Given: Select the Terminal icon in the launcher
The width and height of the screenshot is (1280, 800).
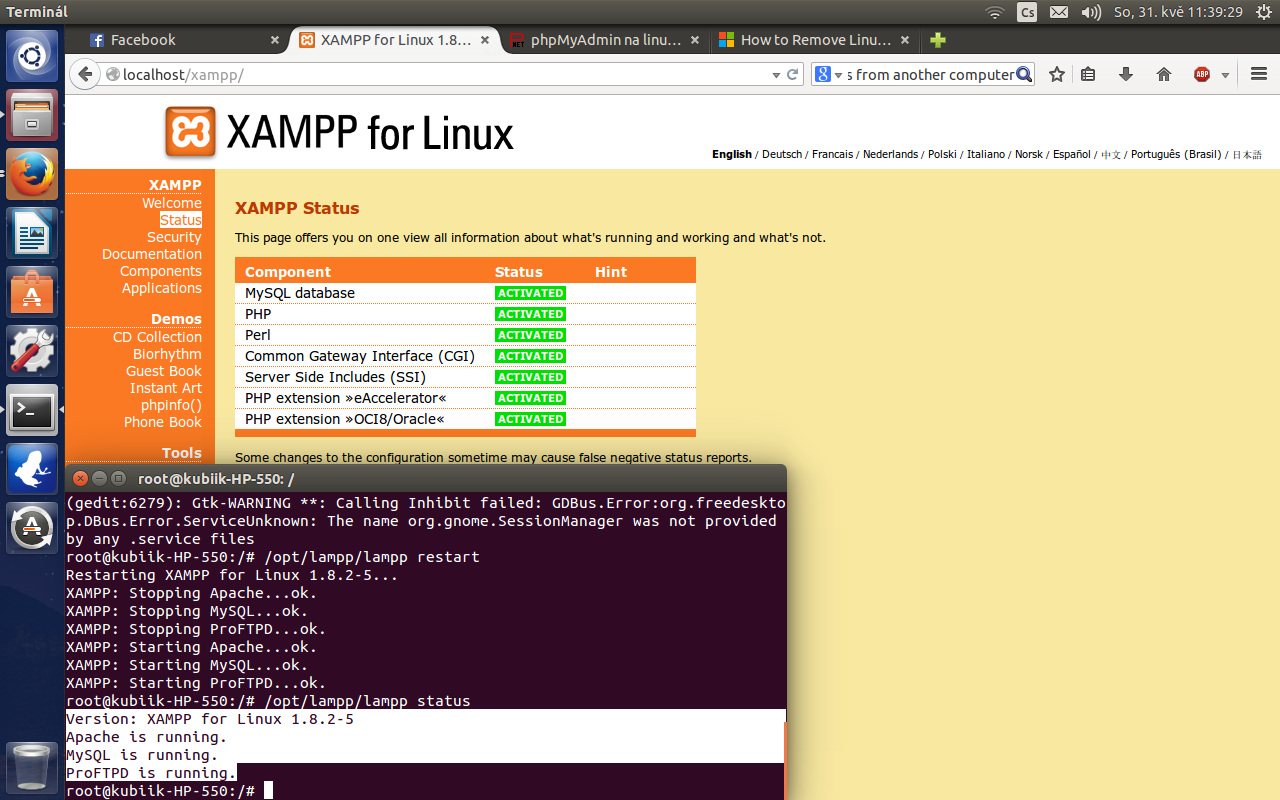Looking at the screenshot, I should (33, 410).
